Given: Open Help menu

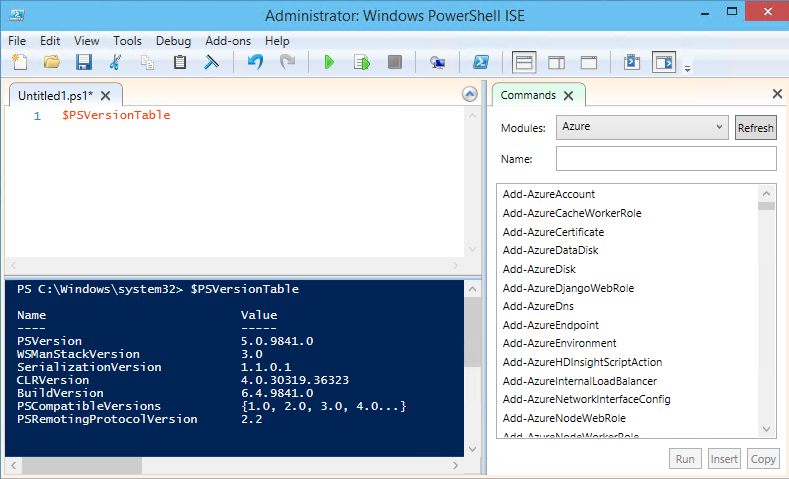Looking at the screenshot, I should click(x=277, y=41).
